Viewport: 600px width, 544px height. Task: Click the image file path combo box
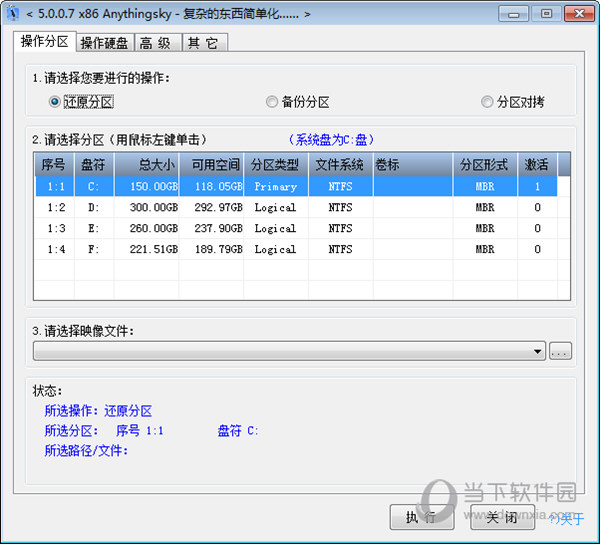(x=289, y=351)
